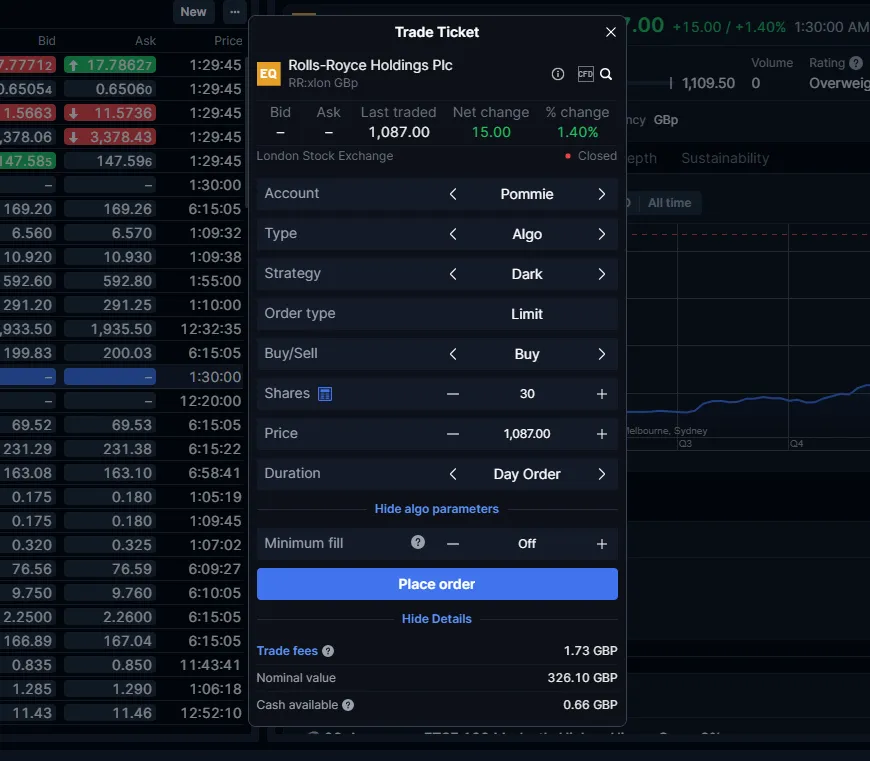This screenshot has width=870, height=761.
Task: Open the Trade fees link
Action: 287,651
